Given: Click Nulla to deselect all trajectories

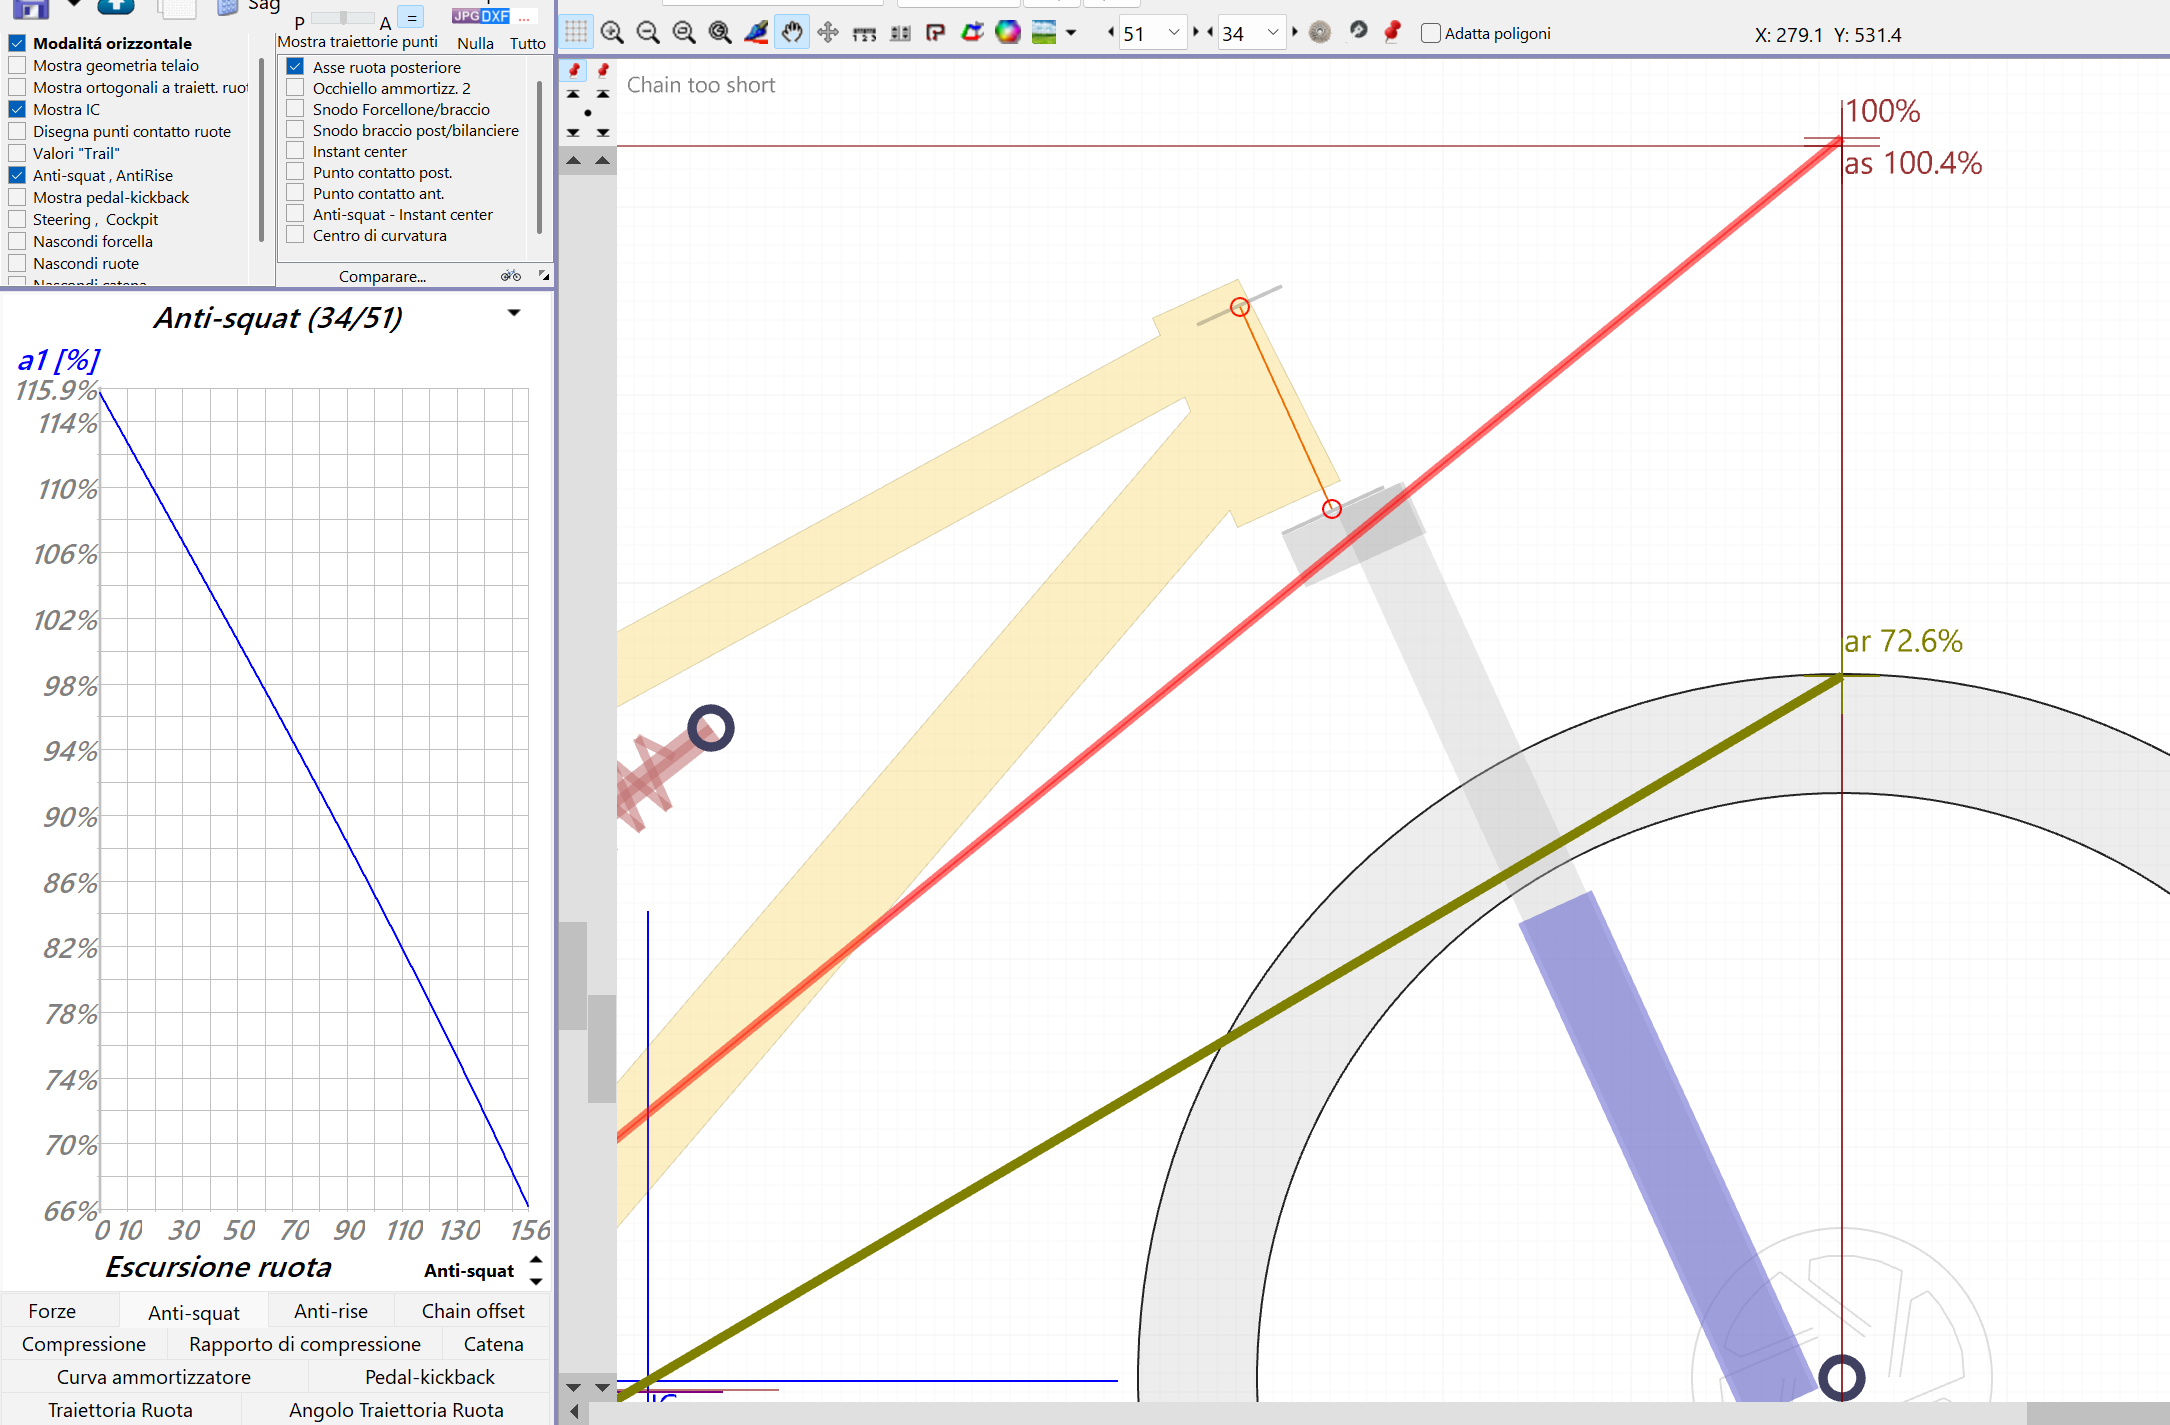Looking at the screenshot, I should (475, 43).
